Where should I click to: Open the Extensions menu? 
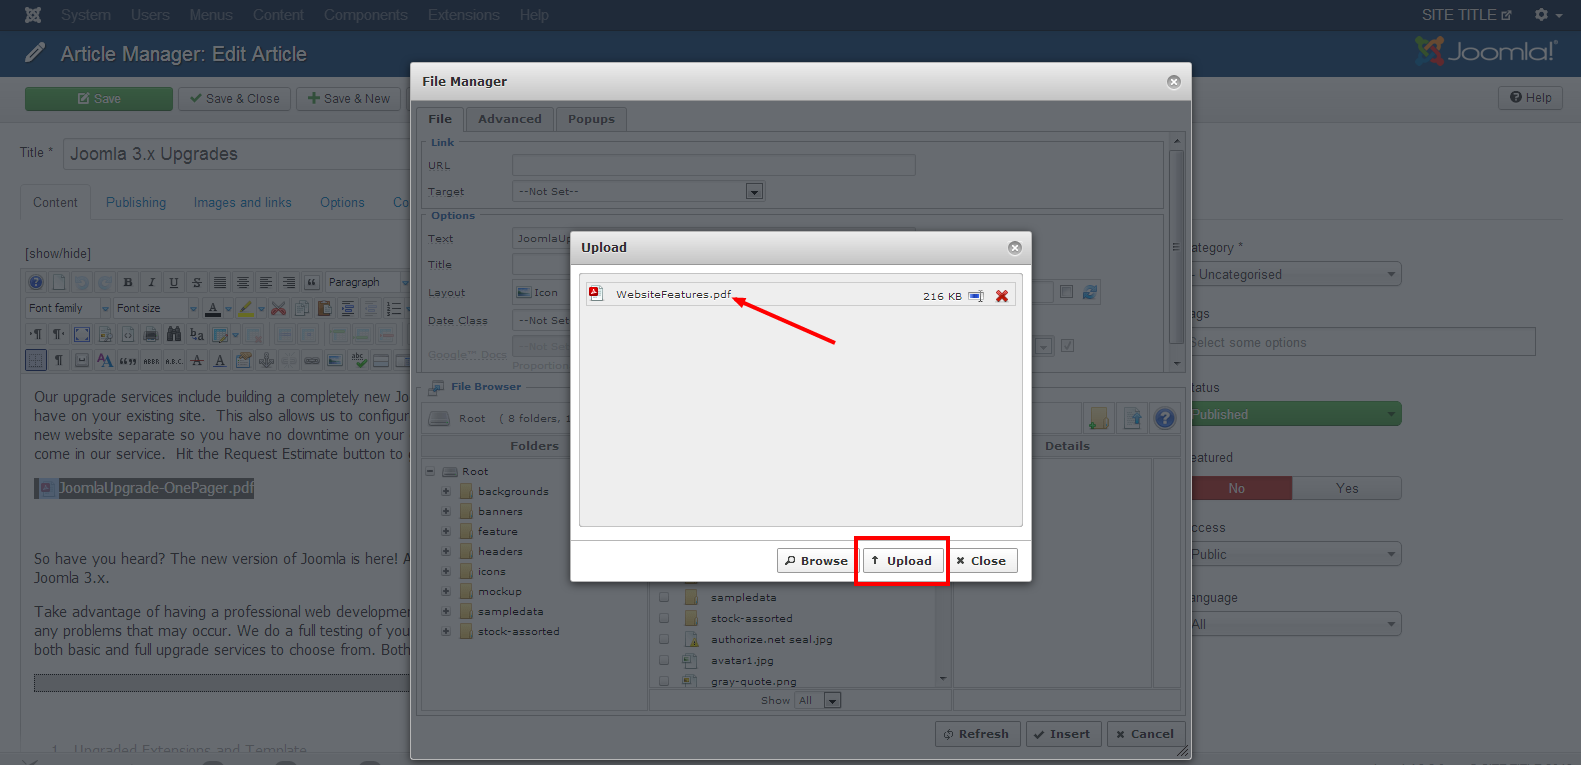point(464,15)
